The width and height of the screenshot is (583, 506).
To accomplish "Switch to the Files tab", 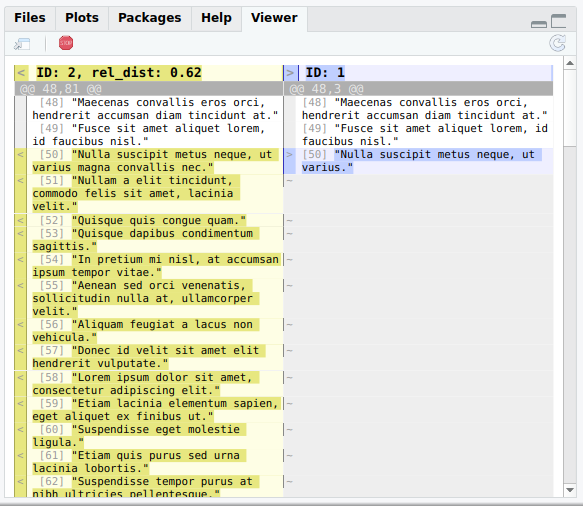I will (30, 17).
